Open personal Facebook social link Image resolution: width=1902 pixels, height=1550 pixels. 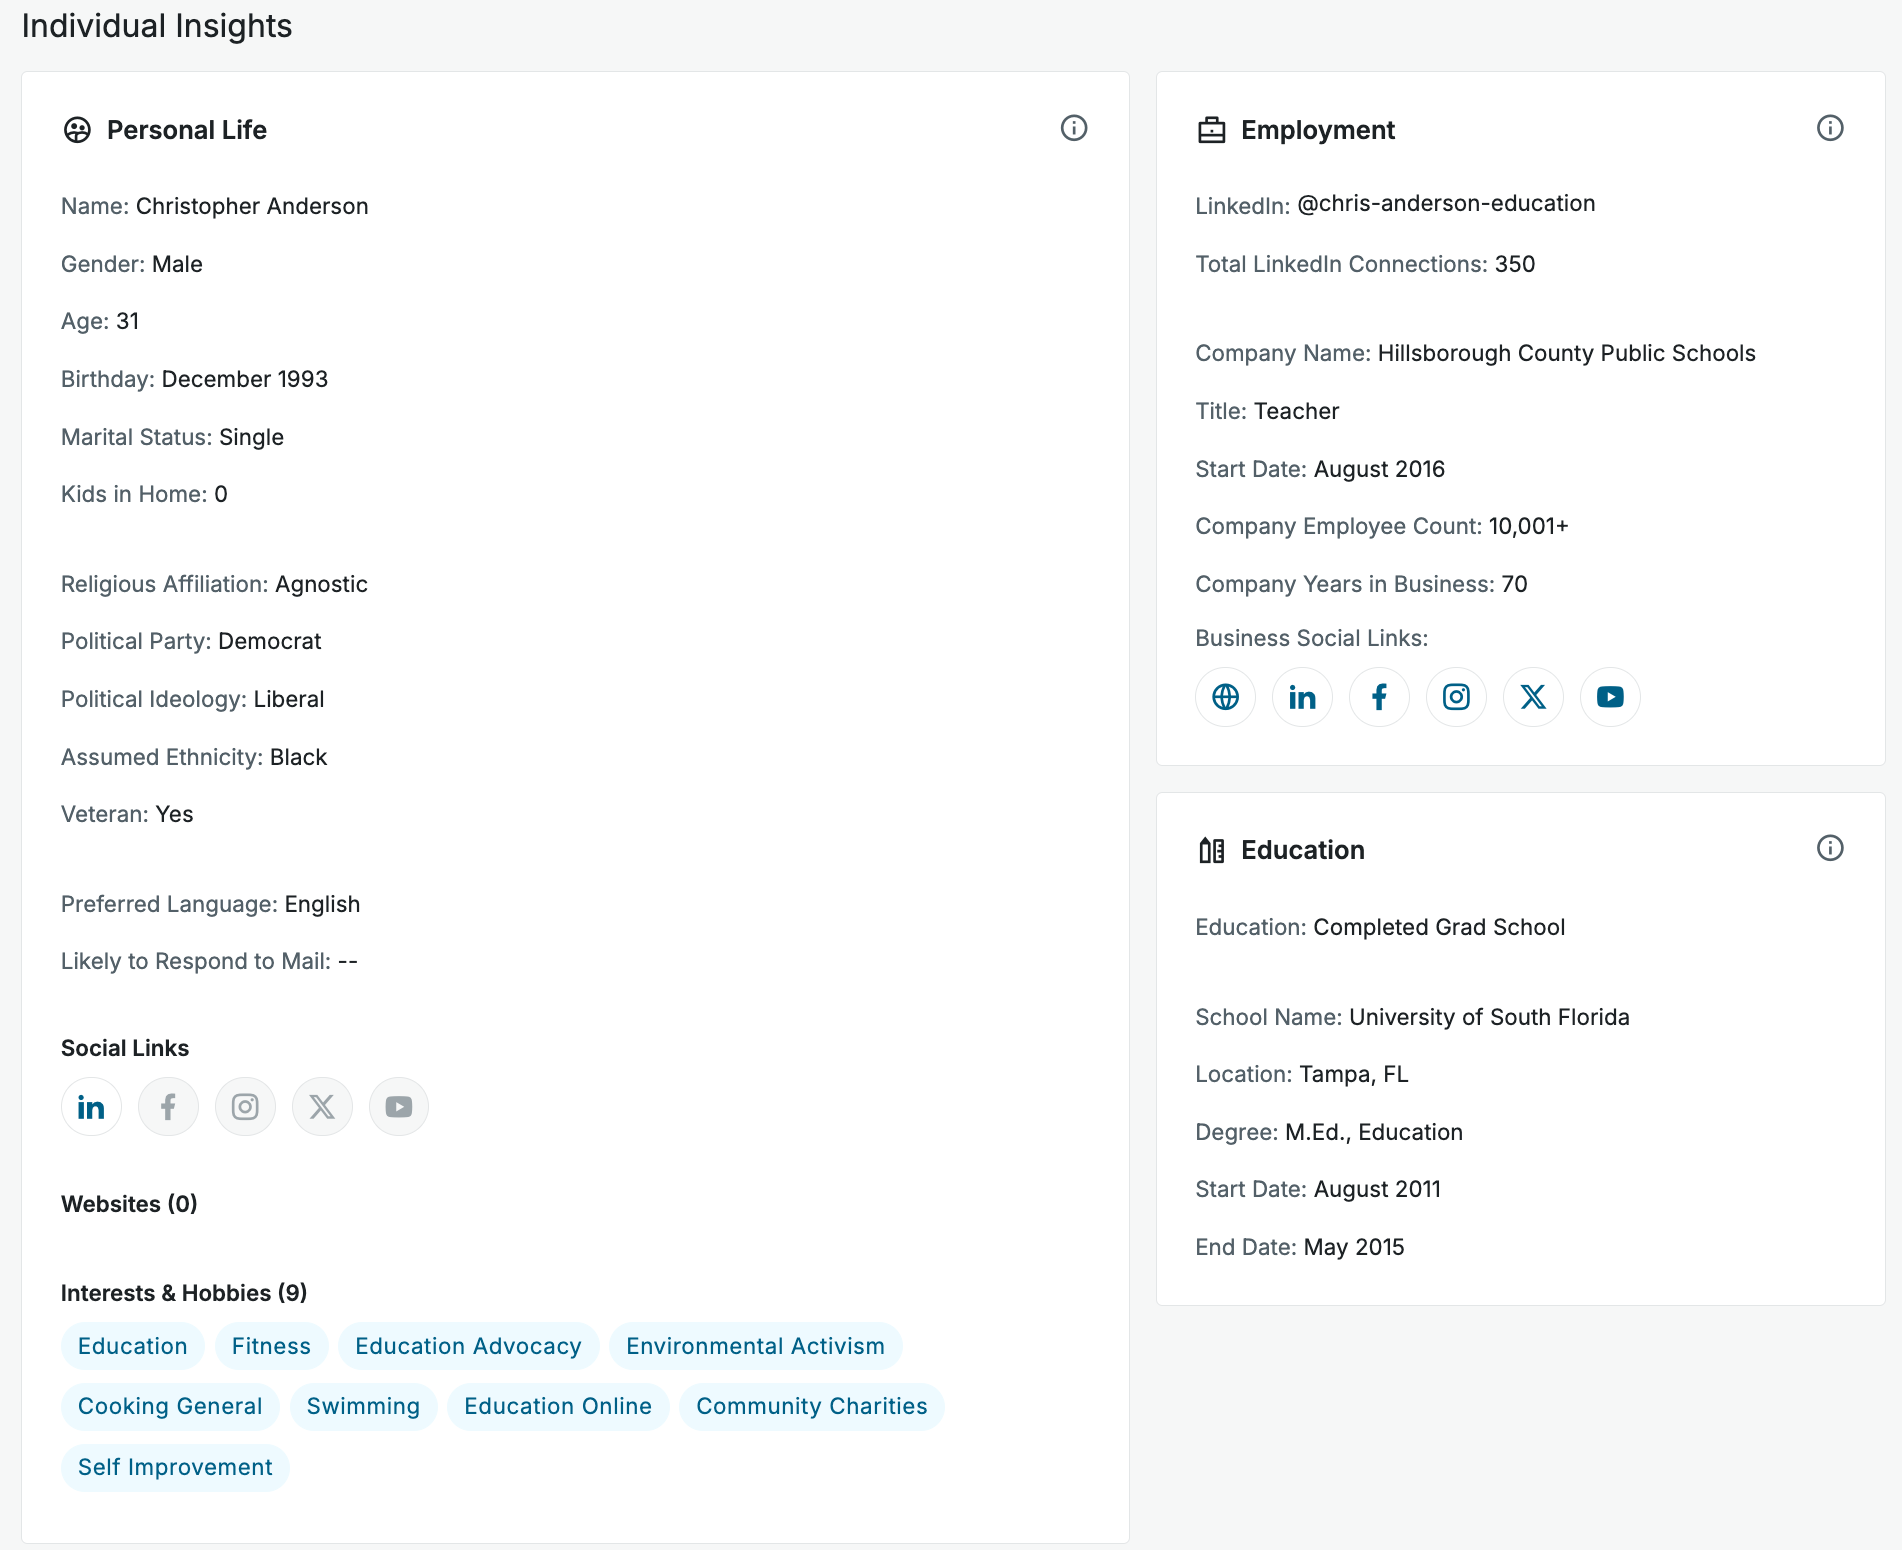[168, 1106]
